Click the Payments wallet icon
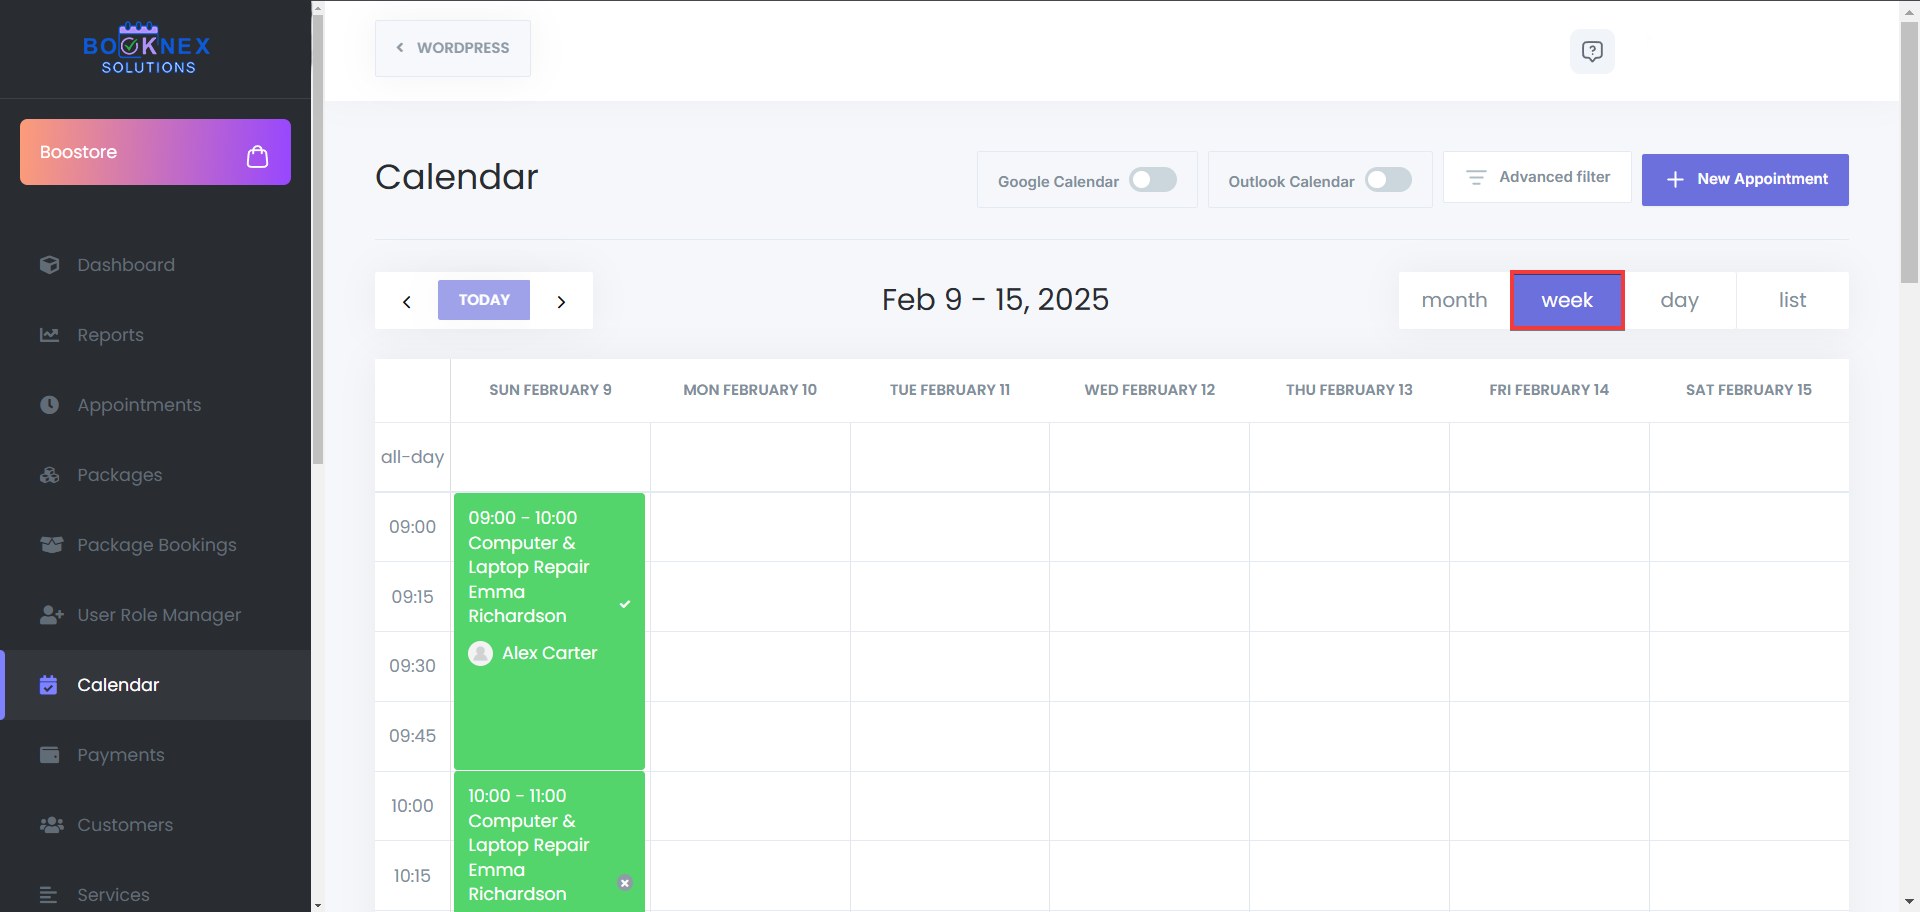 [49, 755]
